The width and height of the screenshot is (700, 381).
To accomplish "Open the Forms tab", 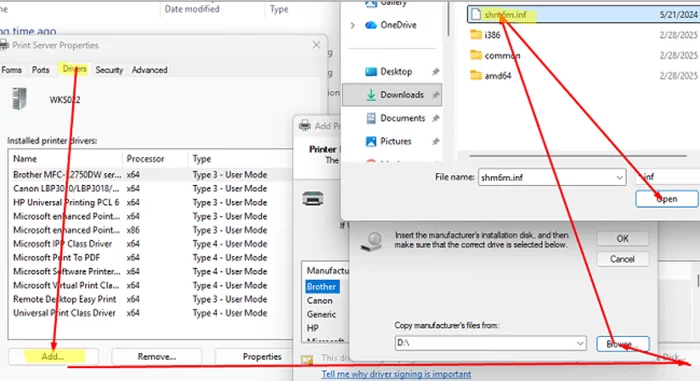I will (x=12, y=70).
